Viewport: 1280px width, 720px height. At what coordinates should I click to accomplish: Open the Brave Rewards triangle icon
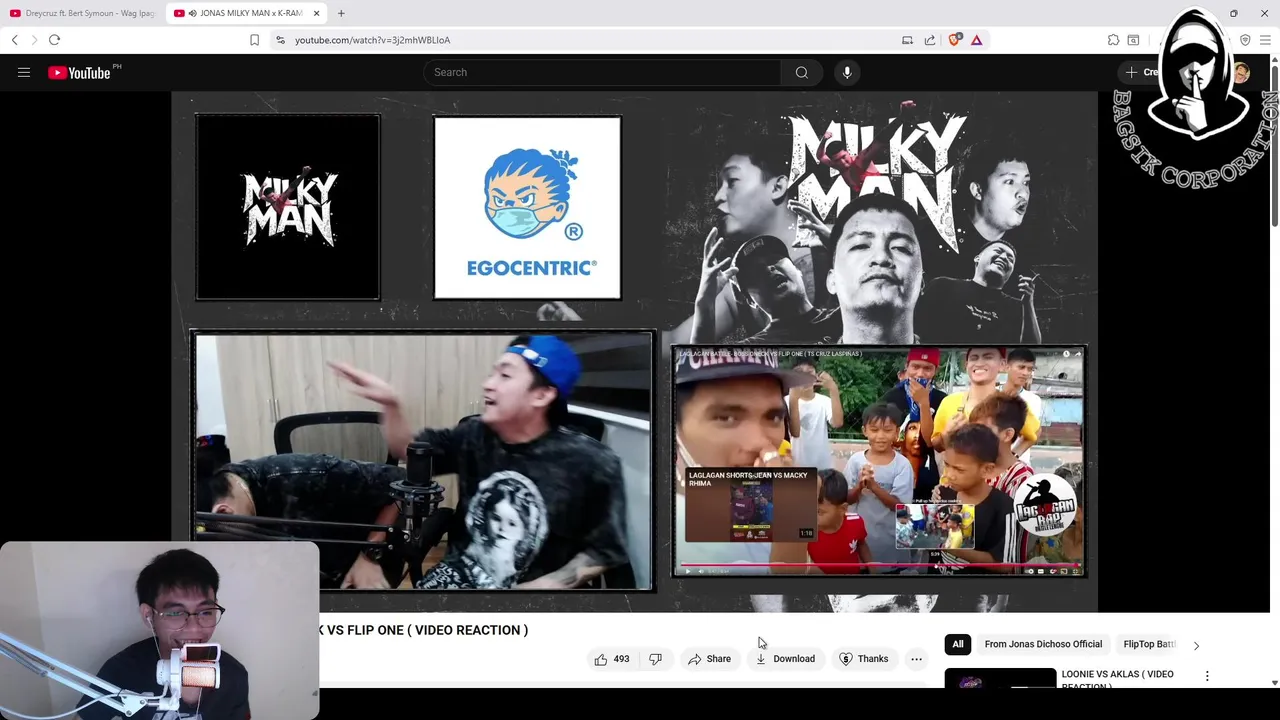click(x=977, y=40)
